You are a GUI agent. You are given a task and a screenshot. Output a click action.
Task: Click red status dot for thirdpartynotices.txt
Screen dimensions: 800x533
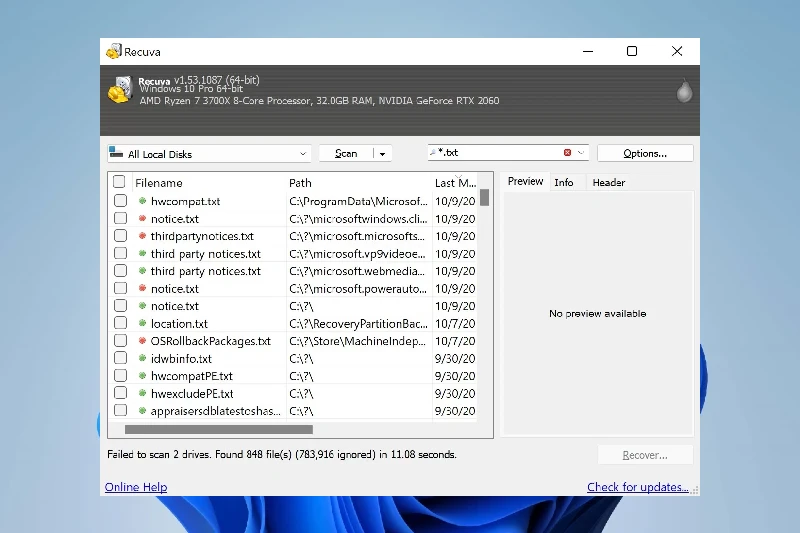coord(142,236)
